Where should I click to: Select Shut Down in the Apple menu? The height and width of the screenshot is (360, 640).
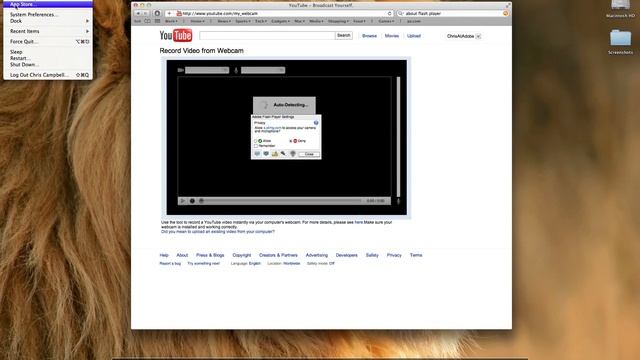(x=48, y=64)
